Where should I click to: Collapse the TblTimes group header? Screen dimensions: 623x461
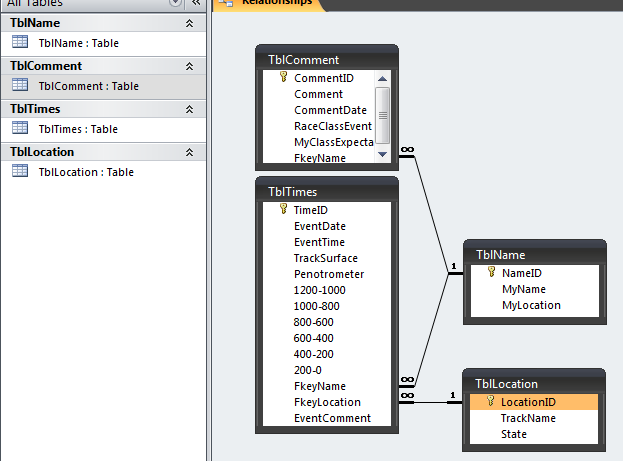pos(189,109)
